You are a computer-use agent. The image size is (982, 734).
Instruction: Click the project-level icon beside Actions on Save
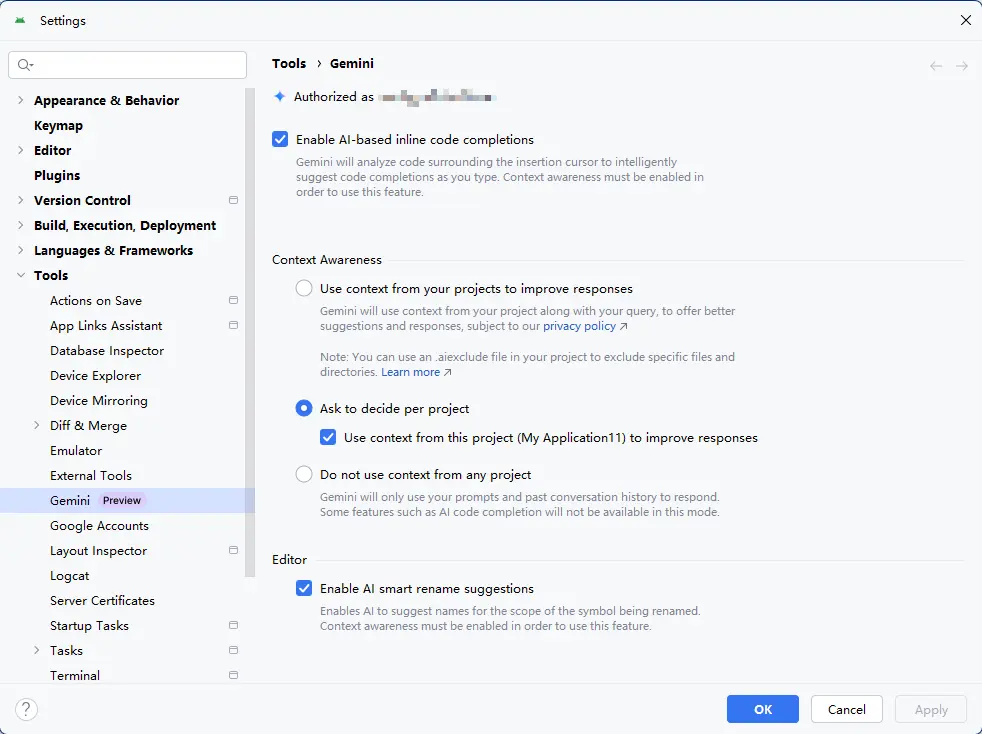(233, 300)
